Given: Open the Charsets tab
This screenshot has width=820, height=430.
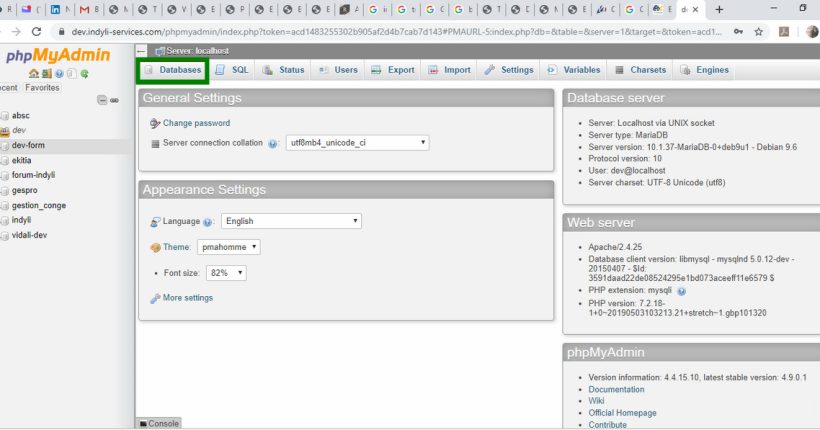Looking at the screenshot, I should [640, 70].
